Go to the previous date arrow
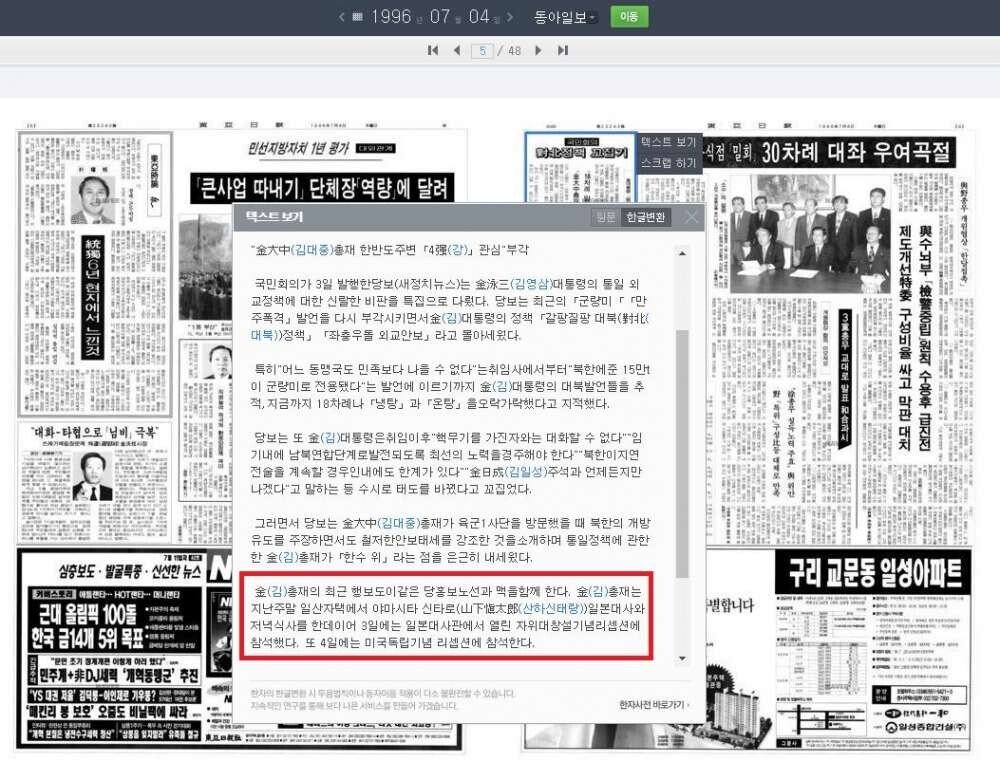Viewport: 1000px width, 761px height. [x=342, y=17]
